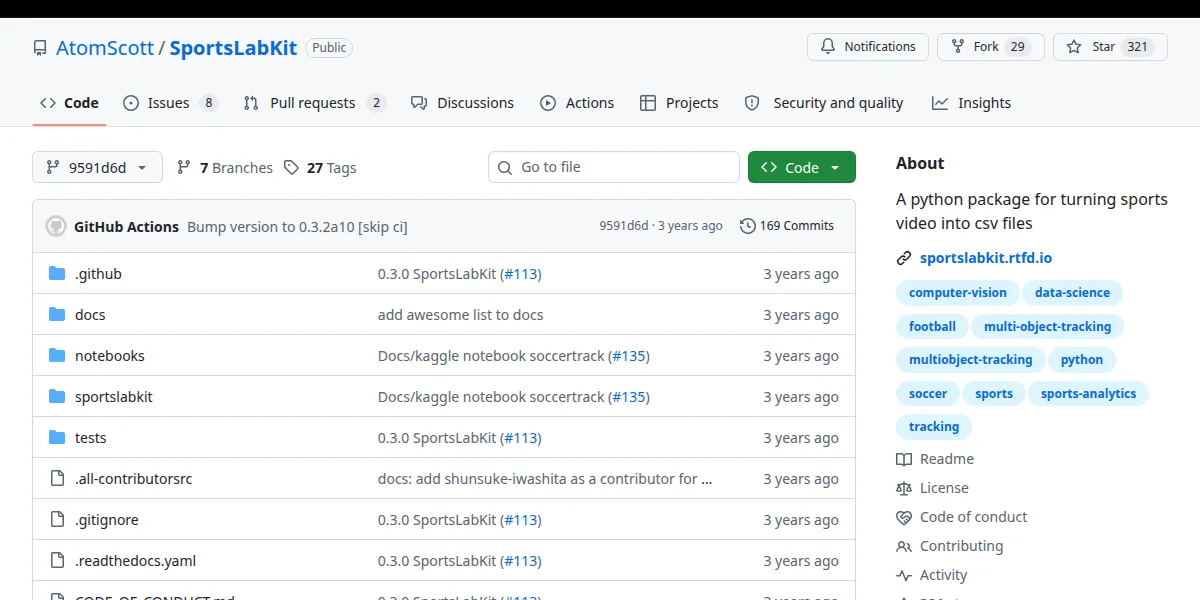Screen dimensions: 1200x600
Task: Click the multiobject-tracking topic tag
Action: click(x=970, y=360)
